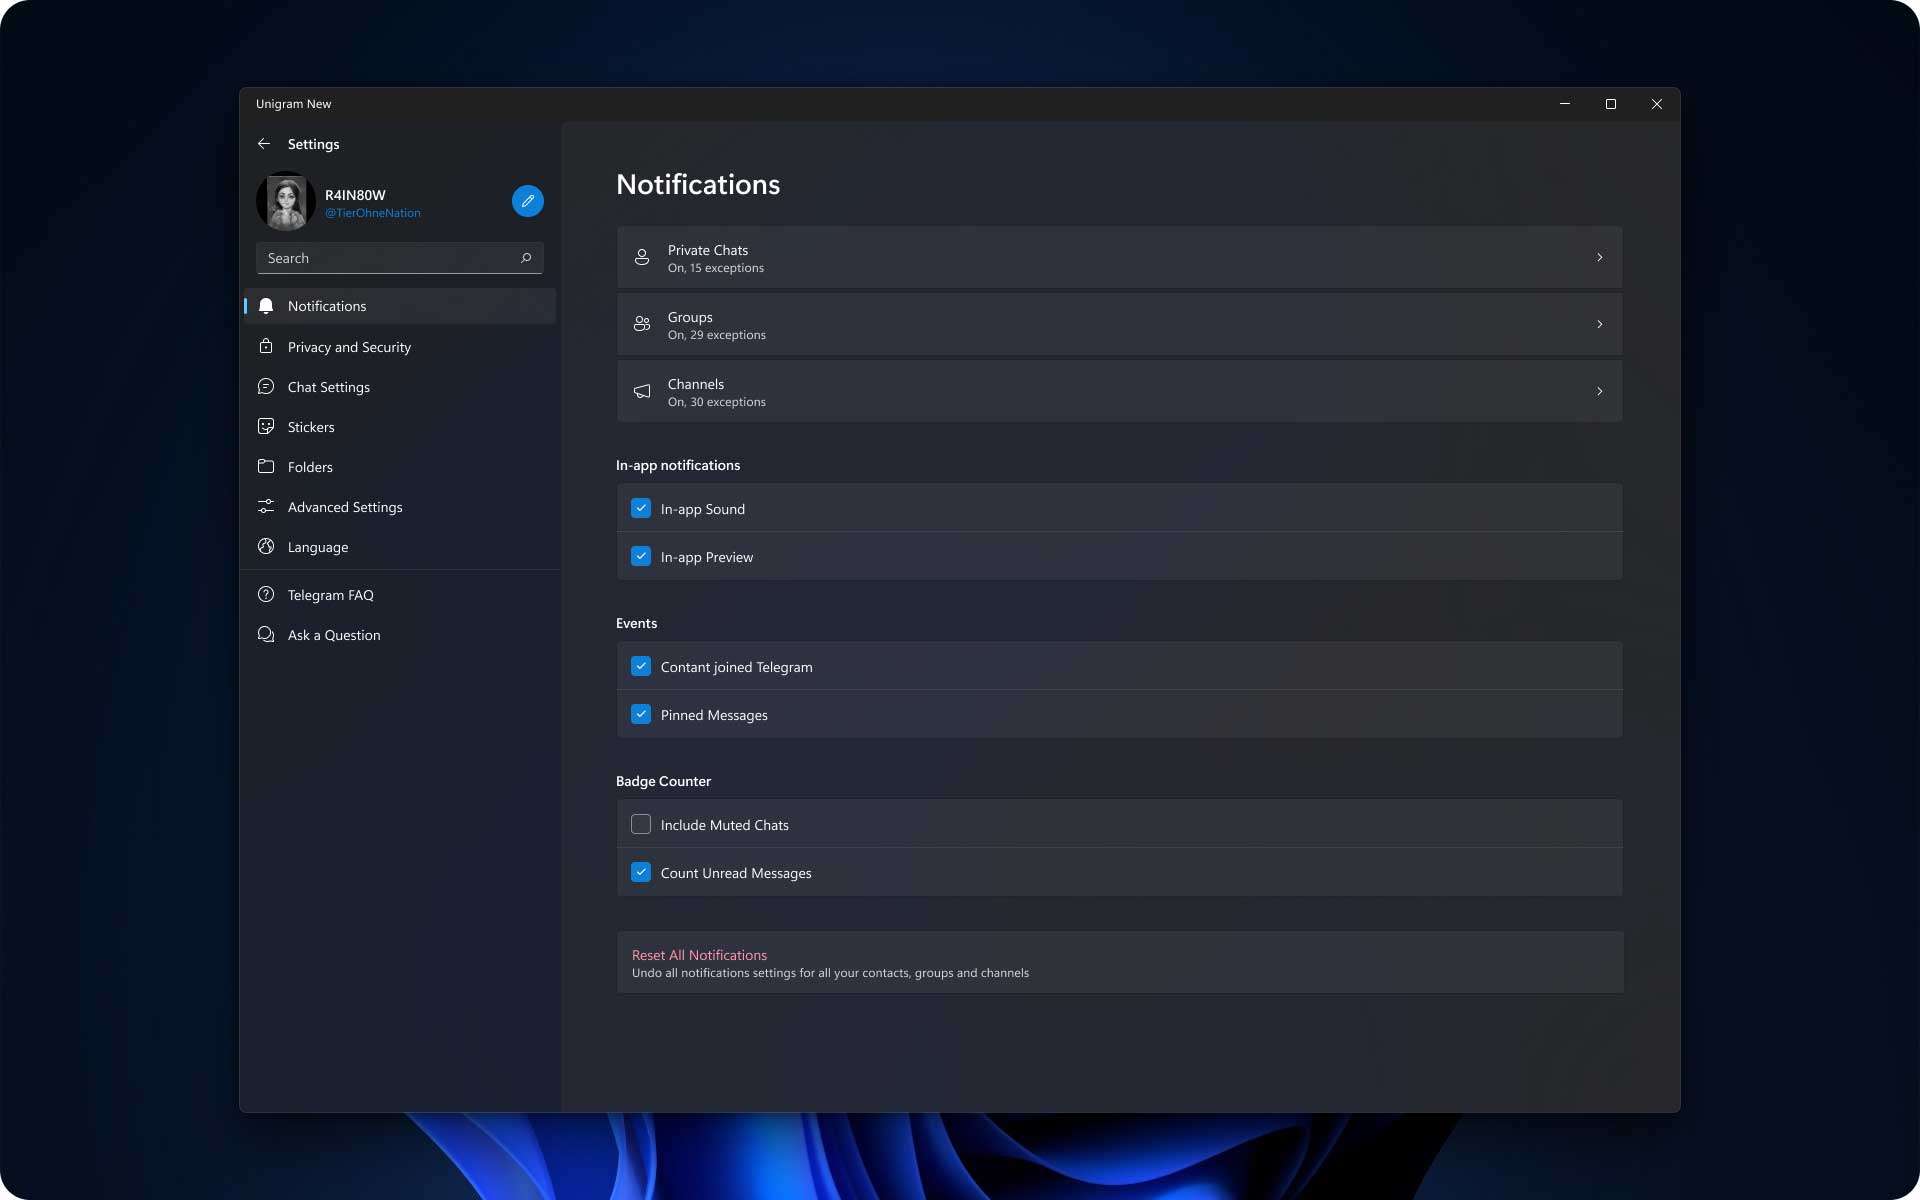
Task: Maximize the Unigram New window
Action: coord(1611,104)
